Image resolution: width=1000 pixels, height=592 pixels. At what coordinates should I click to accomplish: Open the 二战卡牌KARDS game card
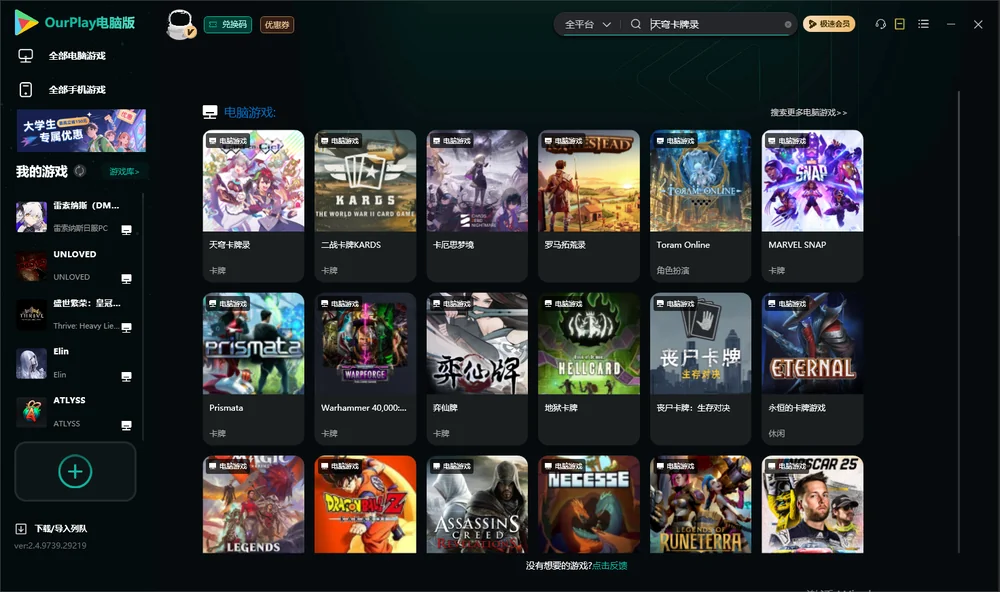coord(365,205)
